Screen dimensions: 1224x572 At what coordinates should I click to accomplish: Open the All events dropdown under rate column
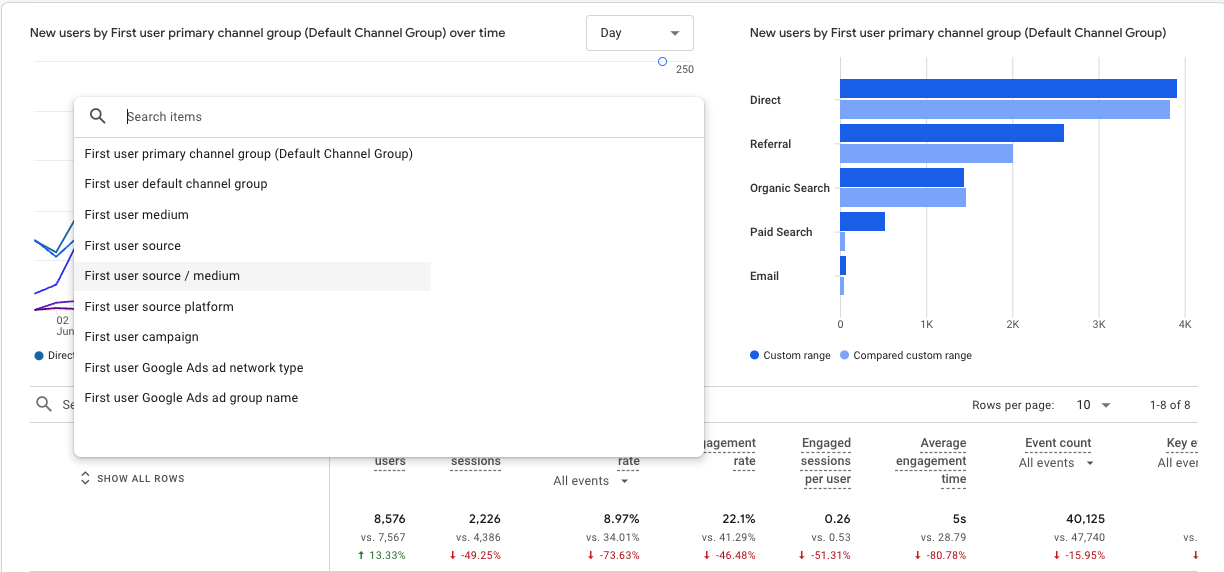click(591, 481)
